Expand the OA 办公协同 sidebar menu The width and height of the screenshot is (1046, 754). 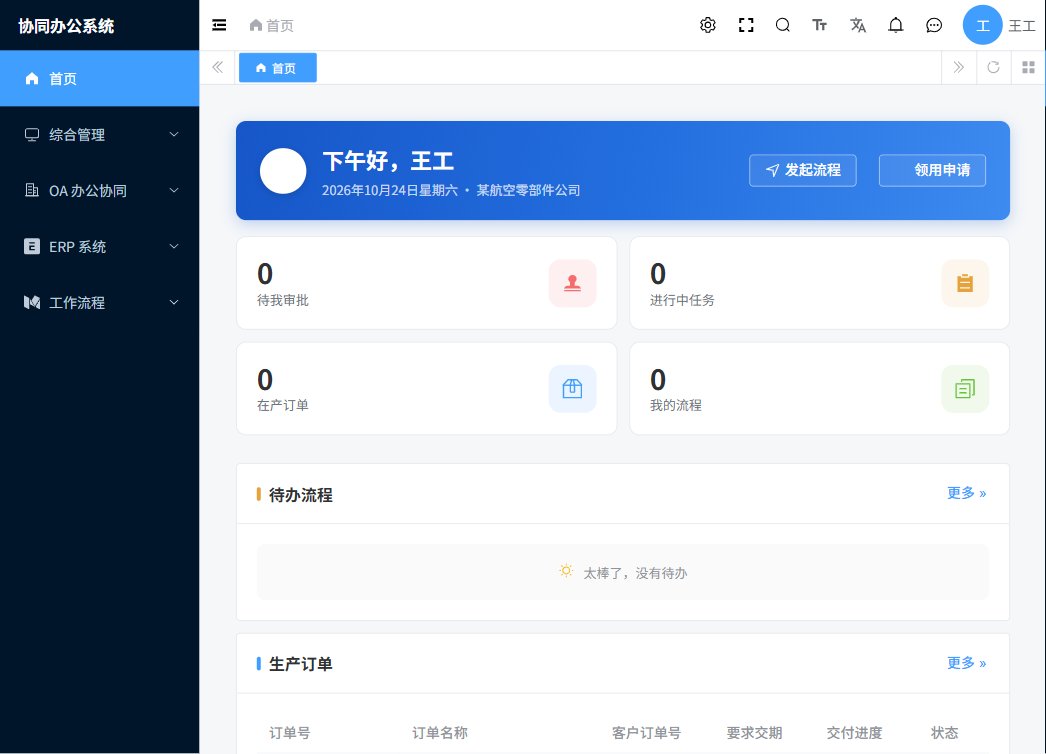(x=99, y=191)
